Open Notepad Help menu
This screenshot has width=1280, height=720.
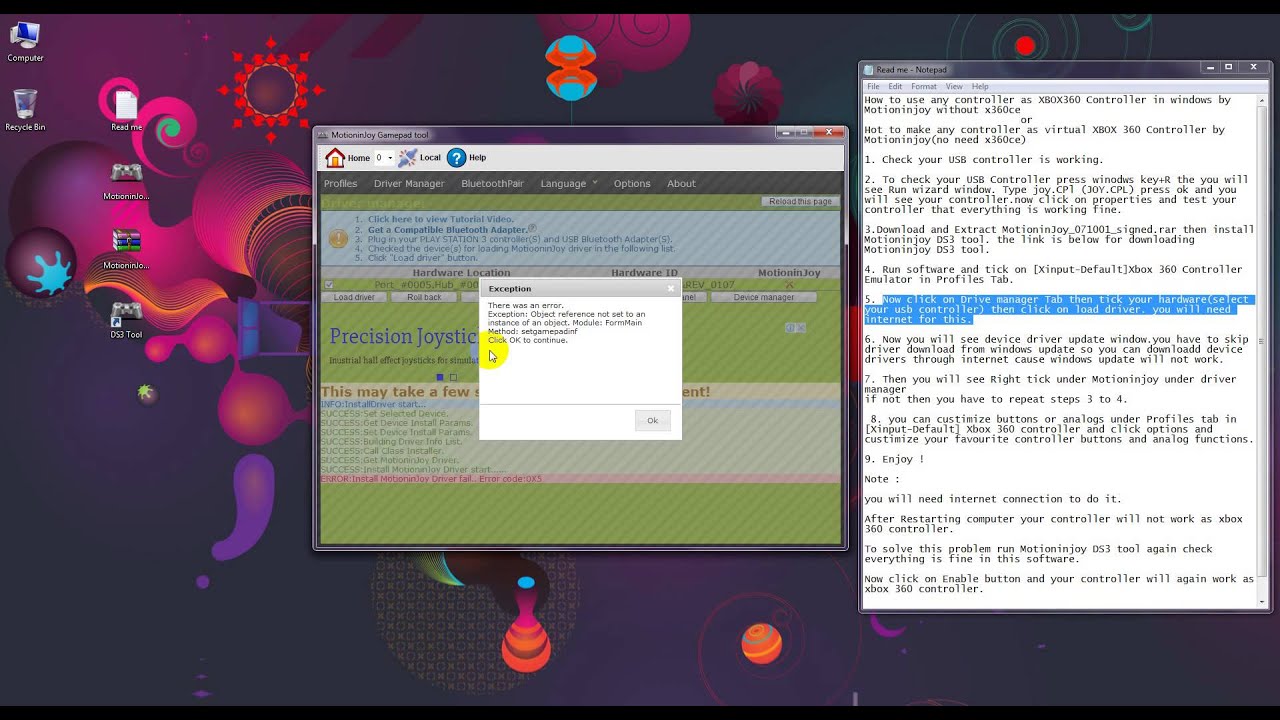tap(980, 87)
